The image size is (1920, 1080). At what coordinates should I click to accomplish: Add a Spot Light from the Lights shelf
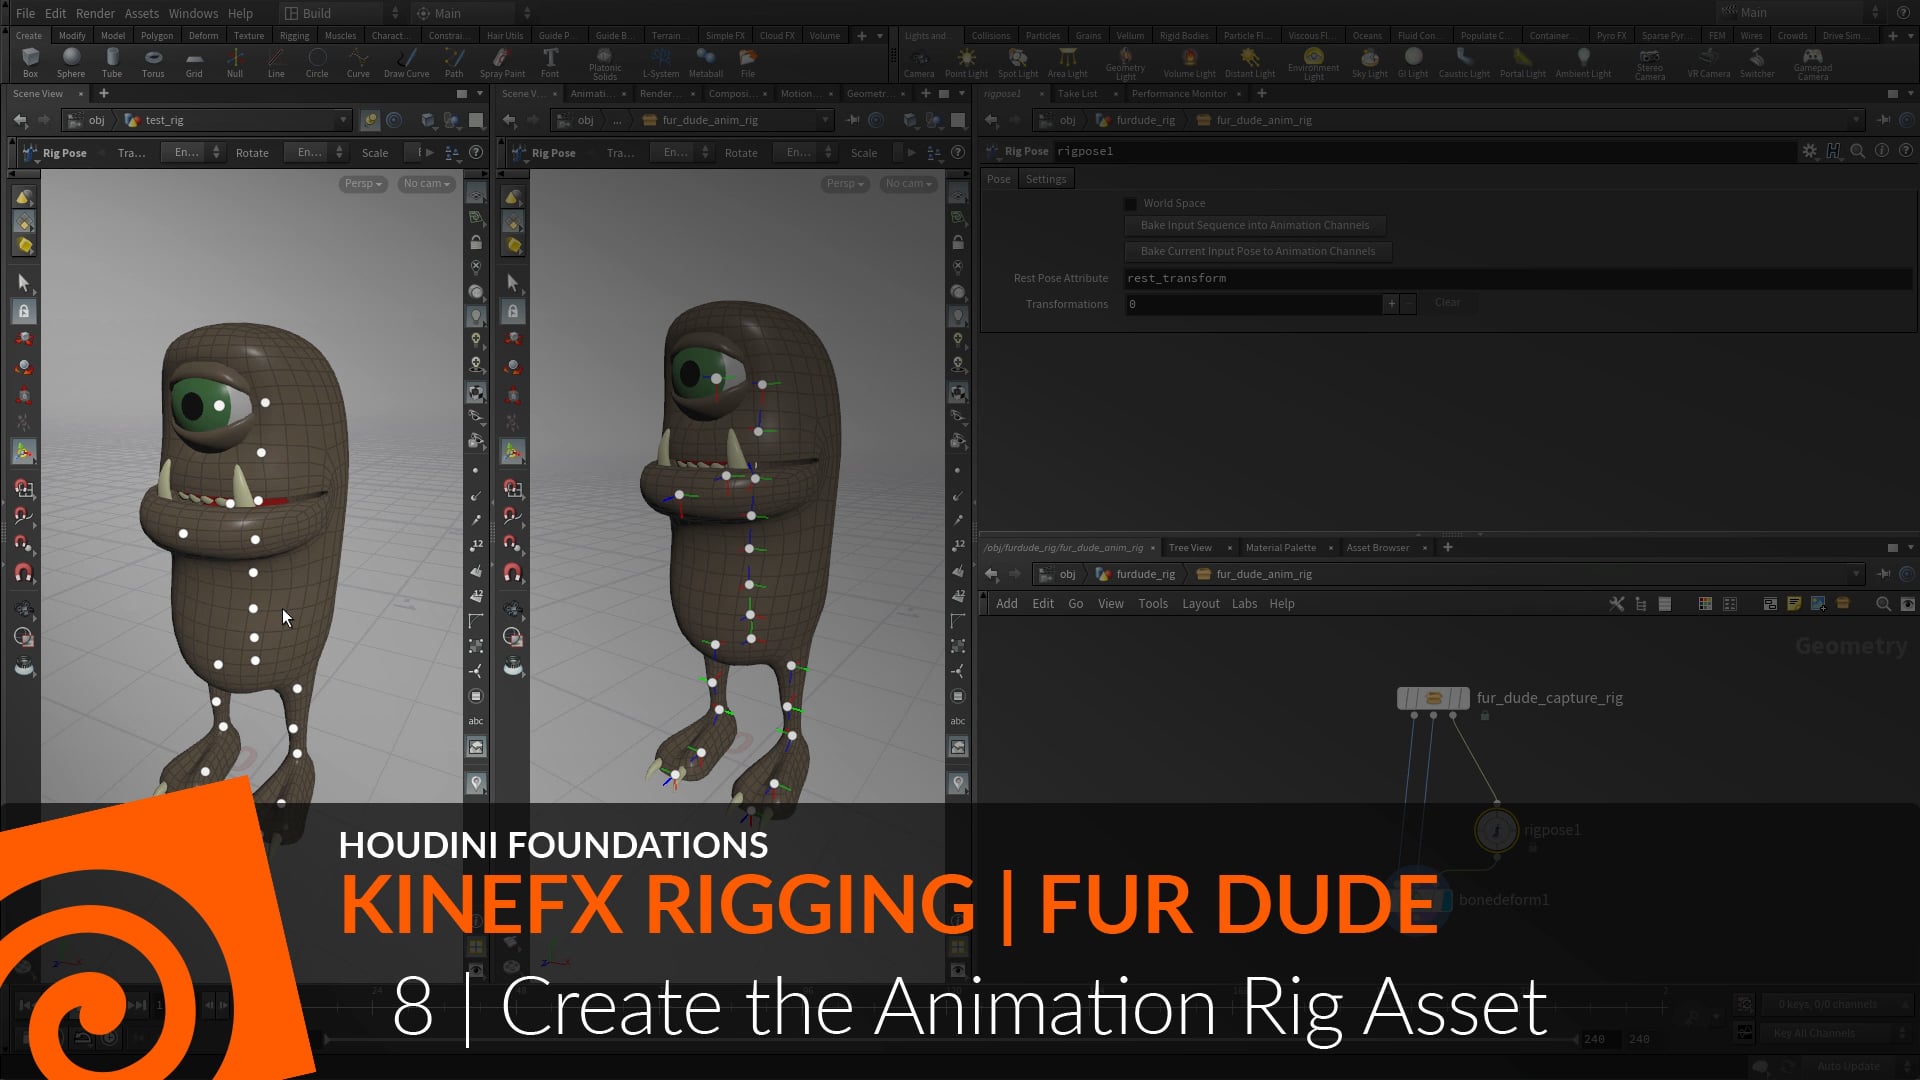pyautogui.click(x=1017, y=62)
